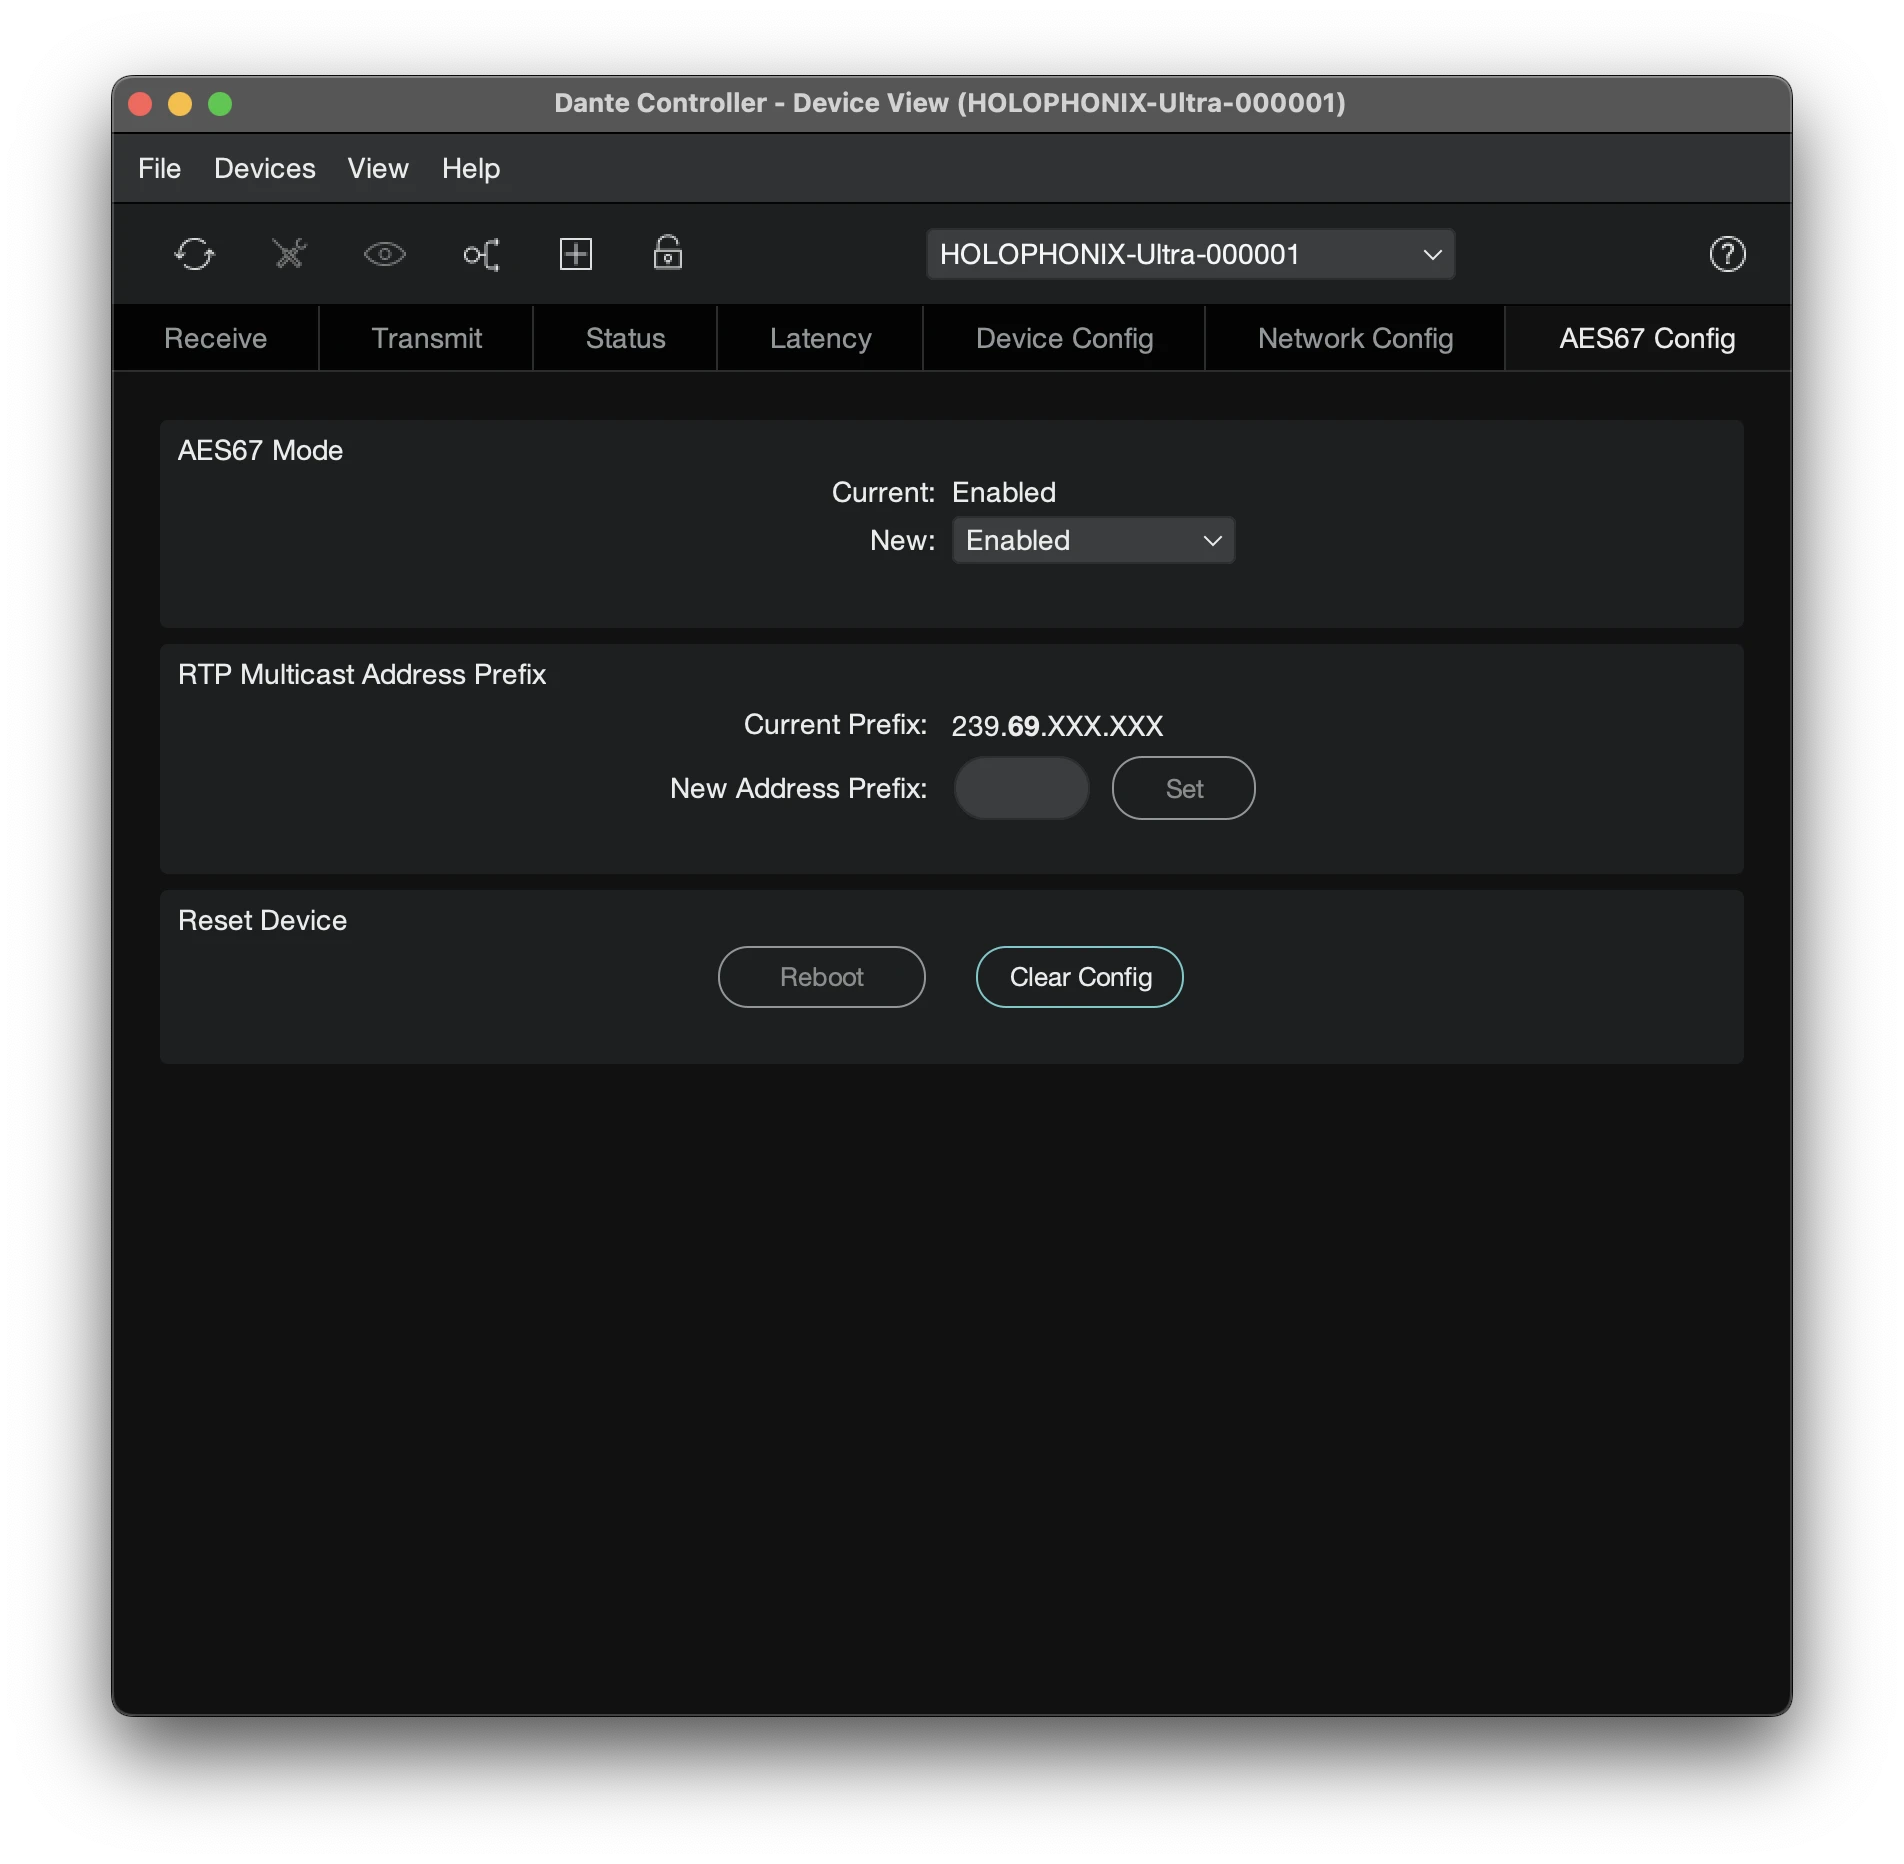Switch to the Device Config tab
The image size is (1904, 1864).
pyautogui.click(x=1065, y=338)
